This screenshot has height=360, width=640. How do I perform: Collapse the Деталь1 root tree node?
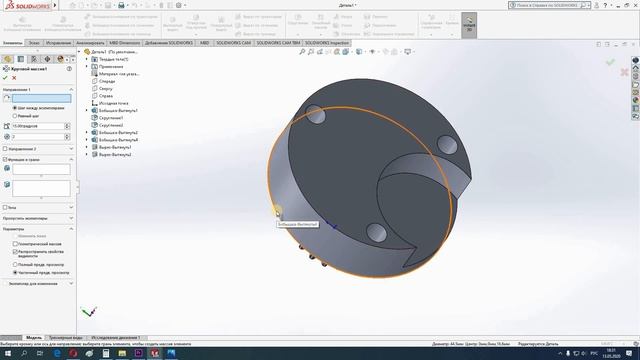tap(80, 52)
